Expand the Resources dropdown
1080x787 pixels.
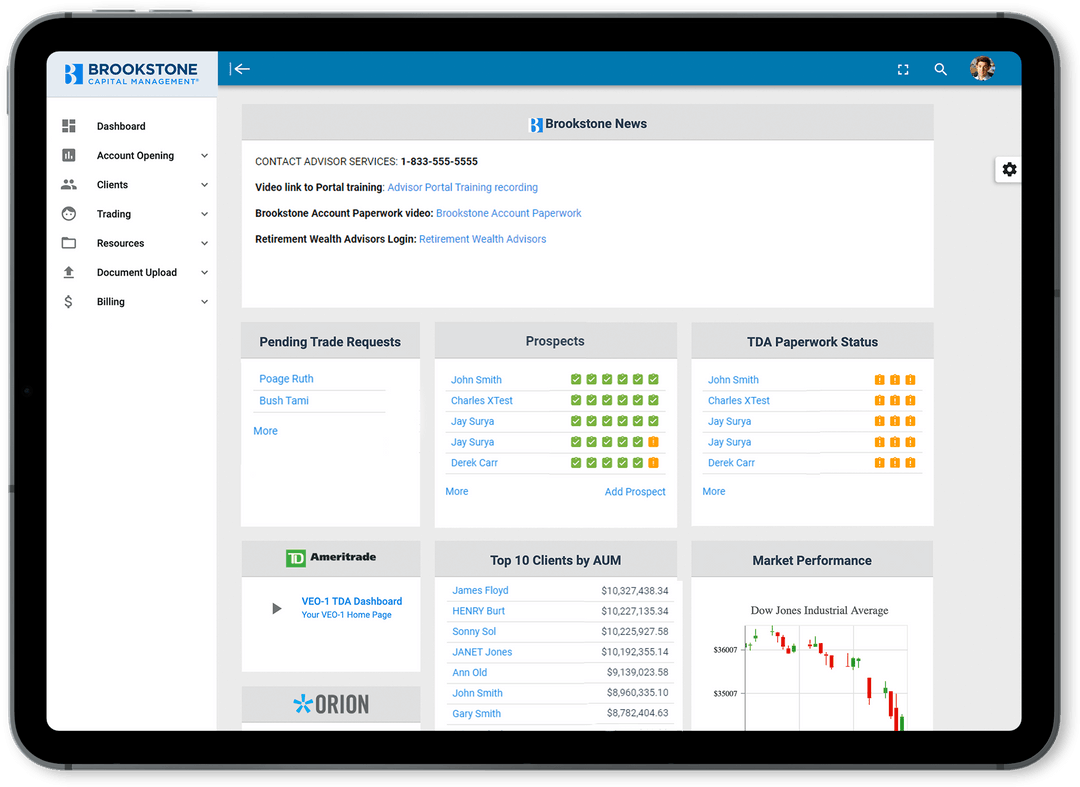[203, 242]
